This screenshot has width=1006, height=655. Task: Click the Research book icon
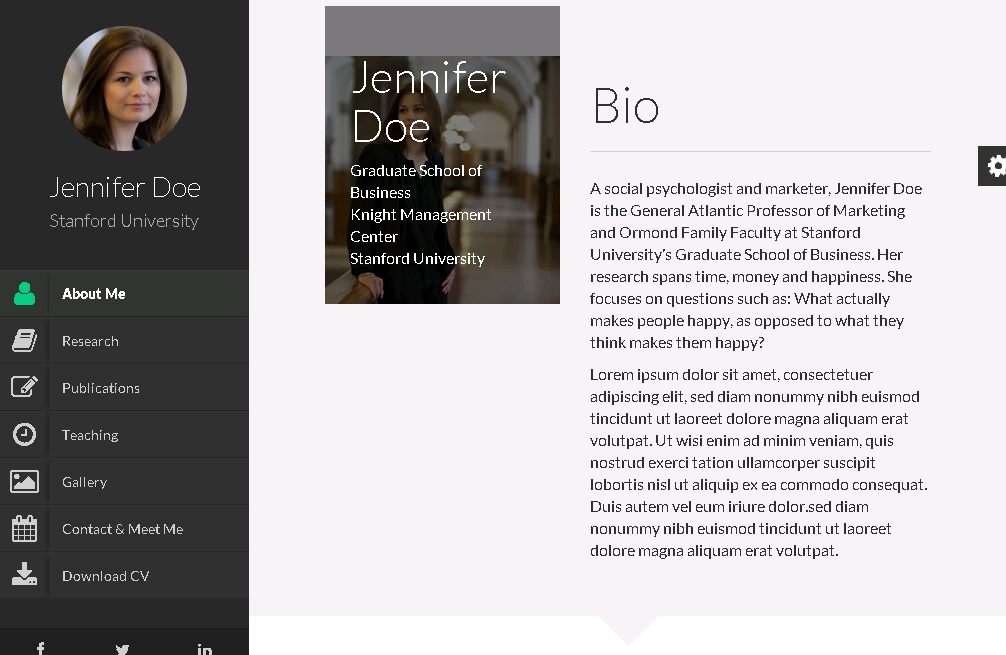(25, 340)
